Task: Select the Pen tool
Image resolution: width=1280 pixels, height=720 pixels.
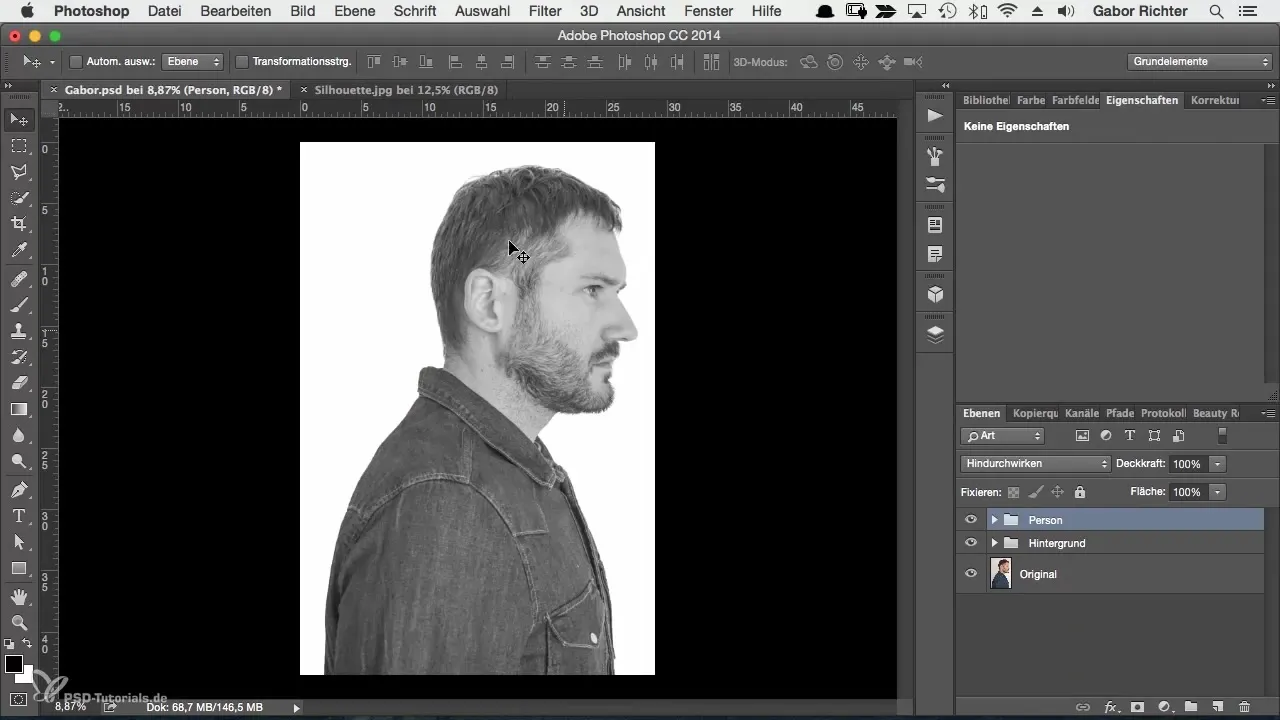Action: click(x=19, y=490)
